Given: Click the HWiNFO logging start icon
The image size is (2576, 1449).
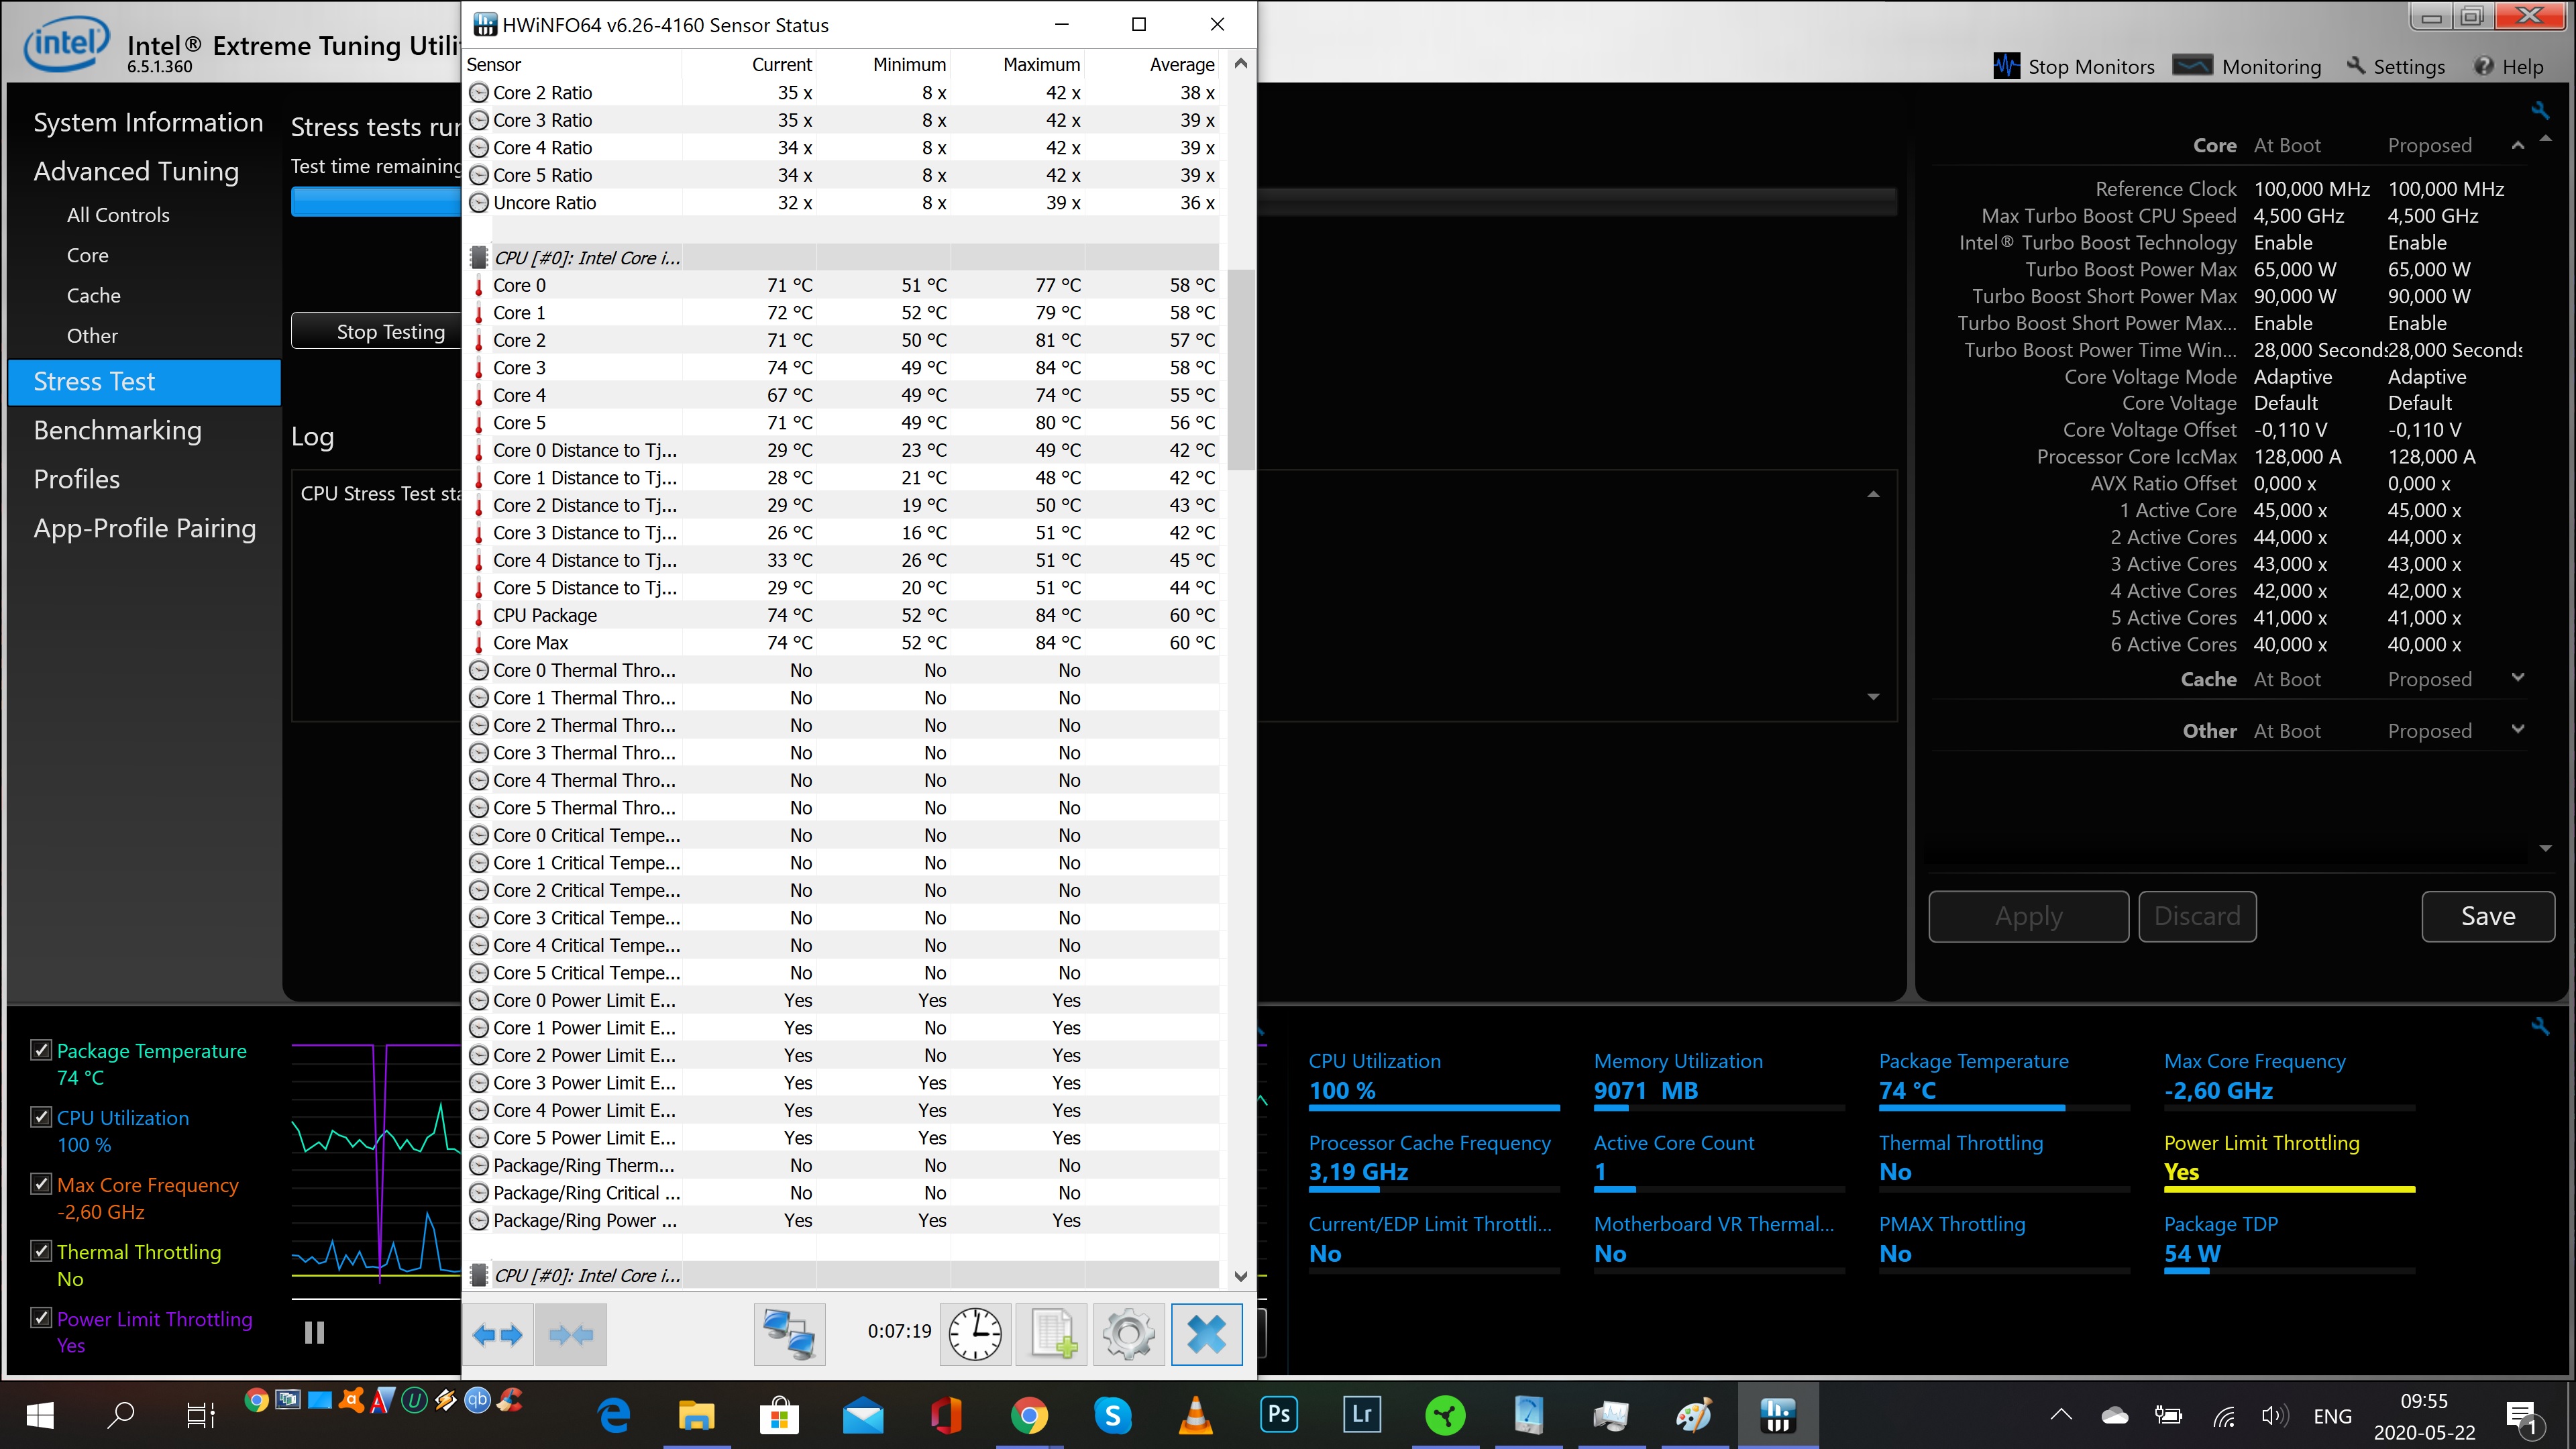Looking at the screenshot, I should 1052,1333.
